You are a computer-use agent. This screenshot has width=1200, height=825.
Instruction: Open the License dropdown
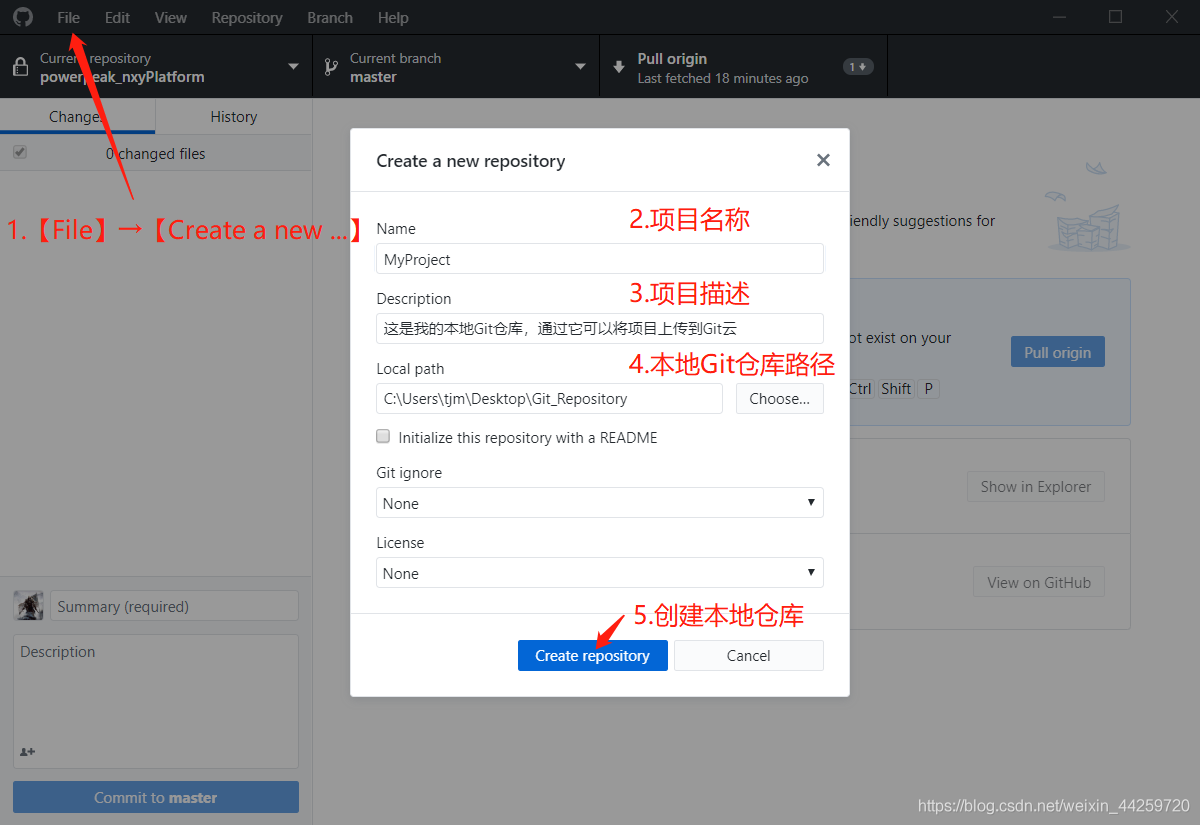pos(600,573)
